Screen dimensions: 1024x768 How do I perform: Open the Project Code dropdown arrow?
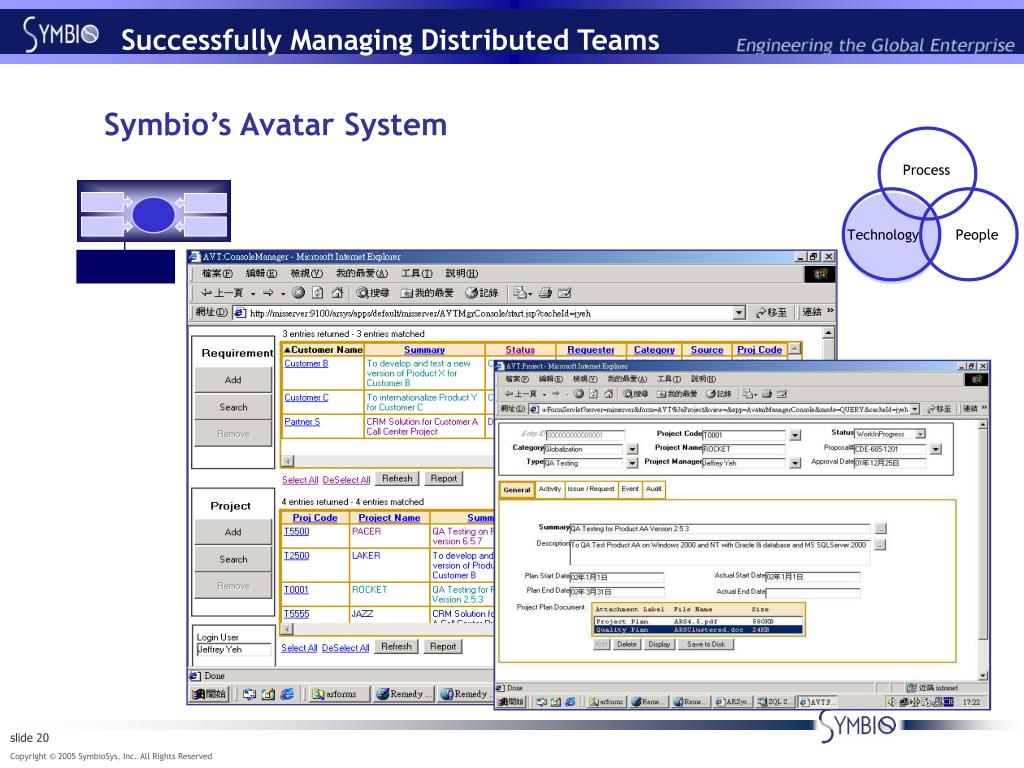pos(795,435)
